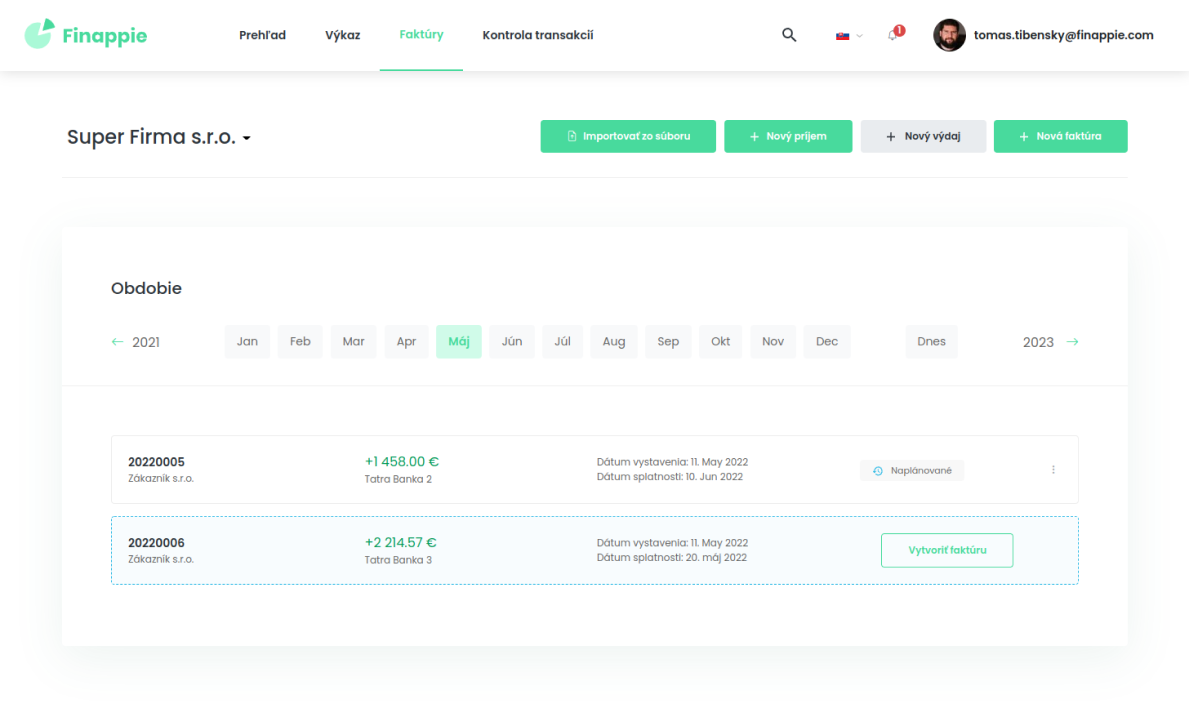Image resolution: width=1189 pixels, height=708 pixels.
Task: Select the Faktúry tab
Action: coord(422,35)
